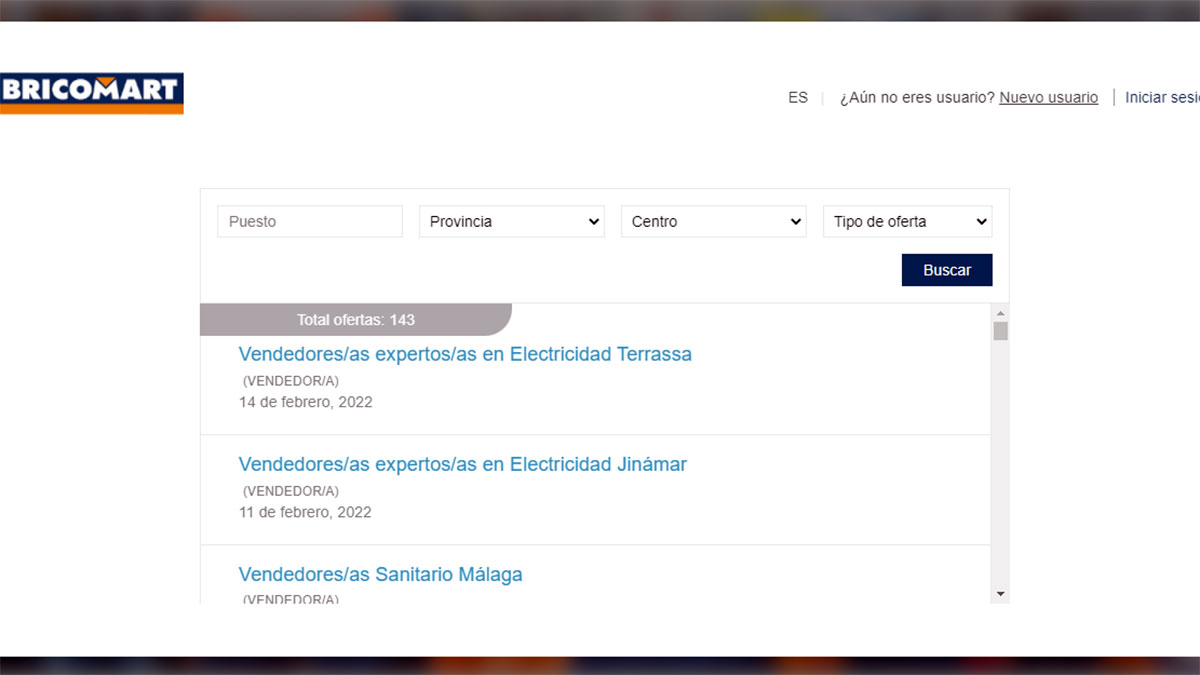Click the Total ofertas: 143 banner
Viewport: 1200px width, 675px height.
click(355, 319)
